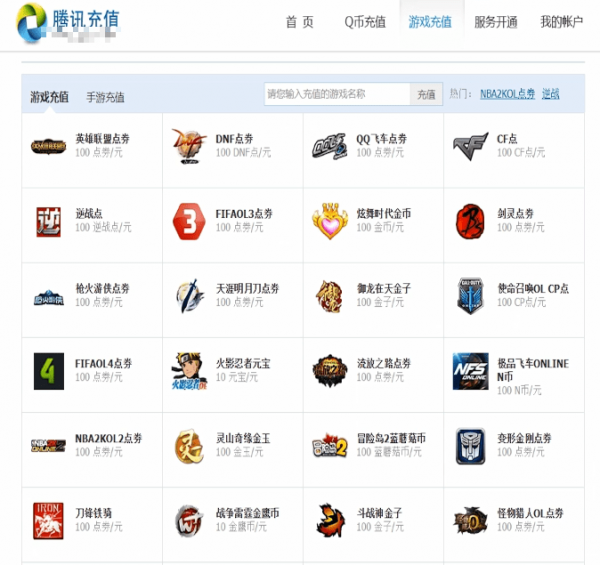Click the 逆战点 title text
600x565 pixels.
89,213
